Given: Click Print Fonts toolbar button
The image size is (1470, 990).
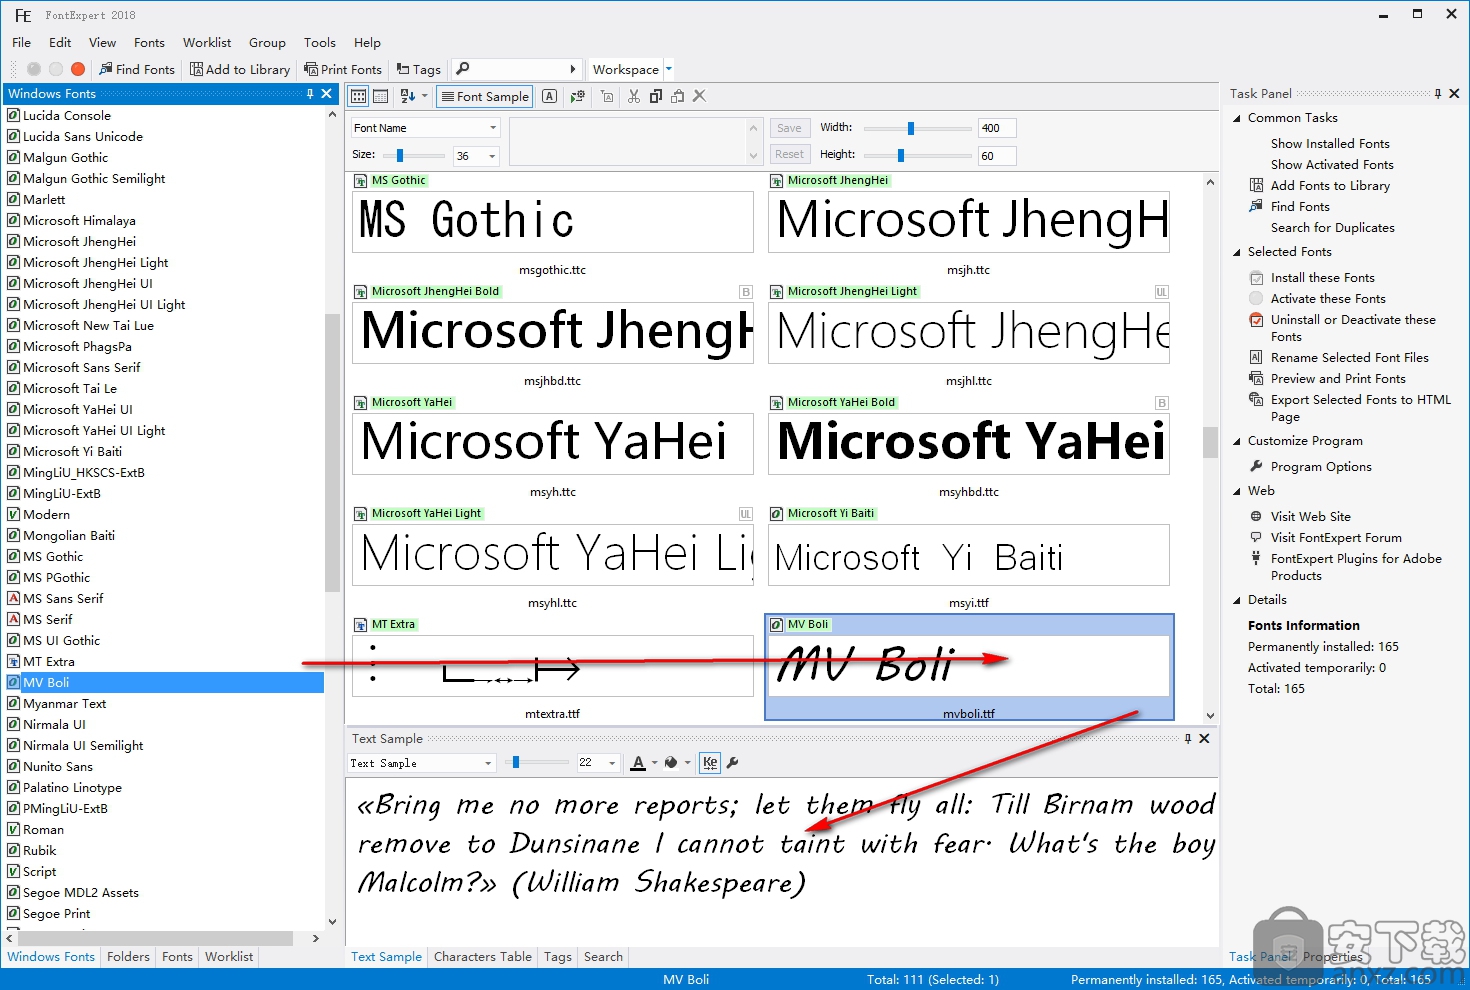Looking at the screenshot, I should tap(343, 69).
